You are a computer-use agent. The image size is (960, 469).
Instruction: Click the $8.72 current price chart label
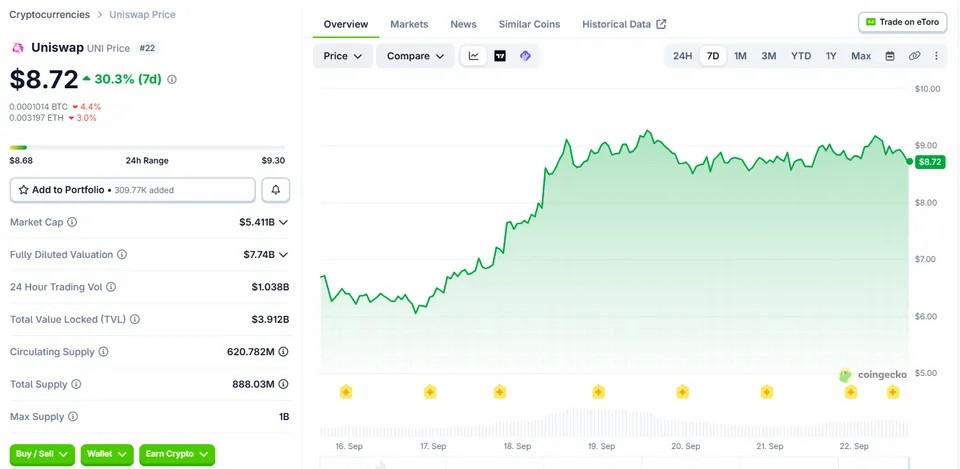(x=930, y=162)
